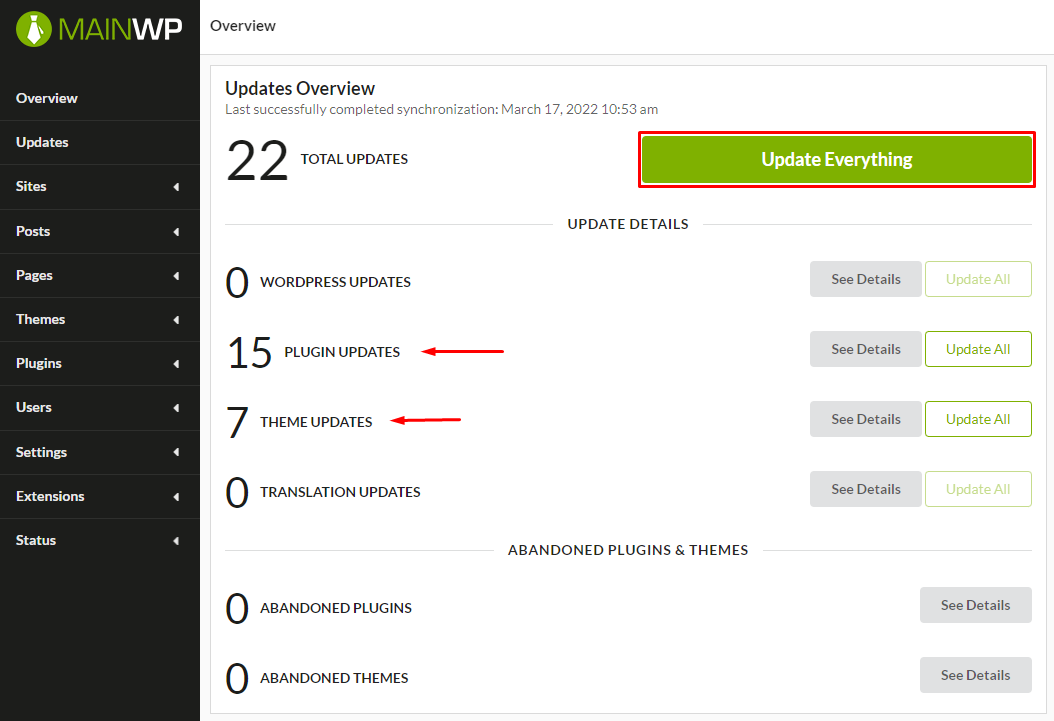See Details for abandoned plugins

[x=975, y=605]
